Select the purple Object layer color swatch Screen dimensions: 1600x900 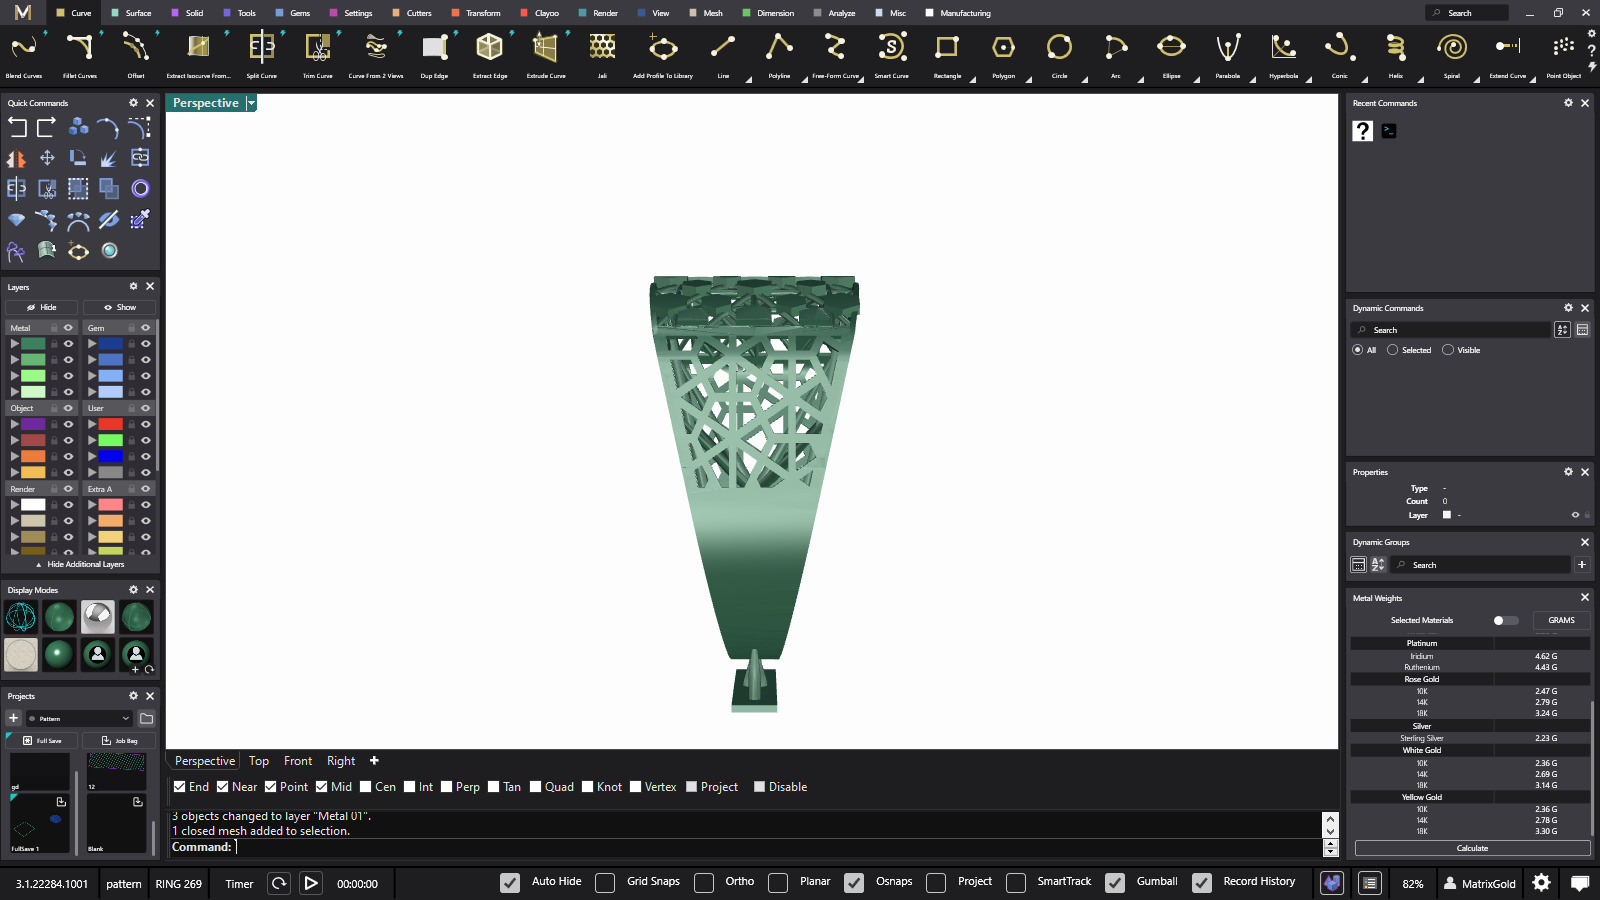pyautogui.click(x=33, y=424)
